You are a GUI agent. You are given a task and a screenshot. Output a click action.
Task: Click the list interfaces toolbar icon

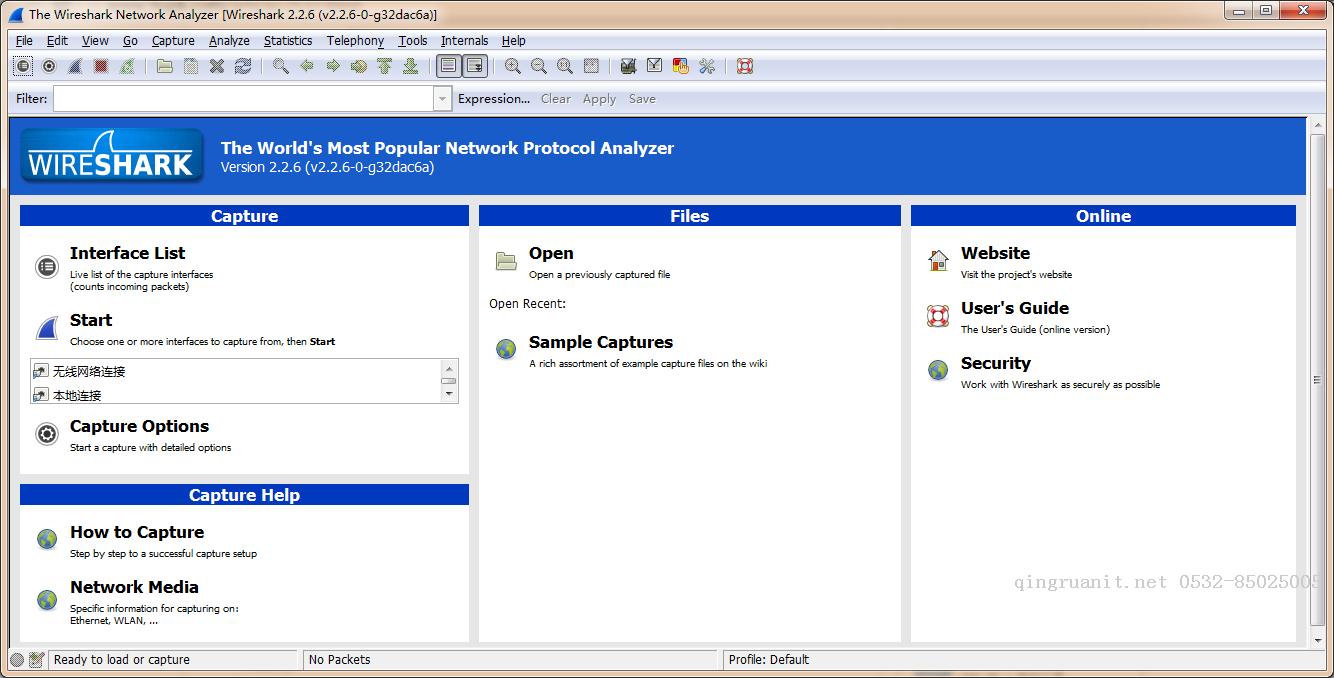pos(23,66)
